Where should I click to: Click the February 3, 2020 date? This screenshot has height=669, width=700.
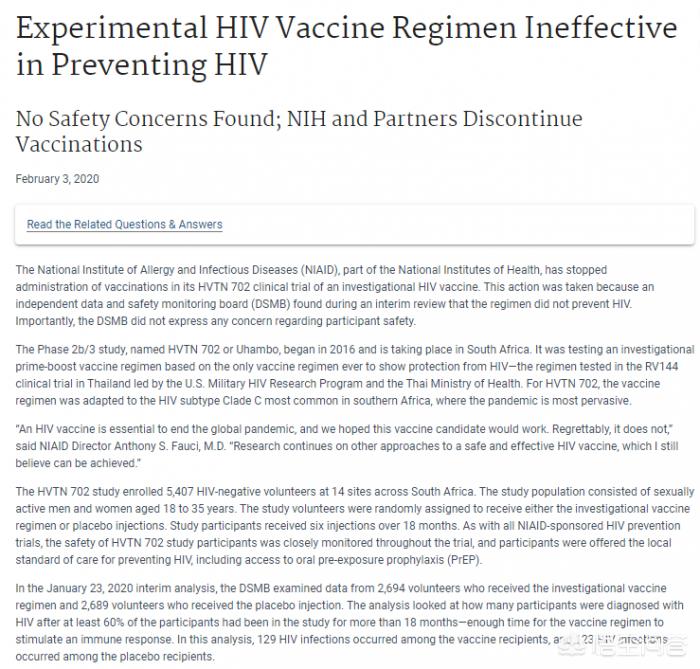pyautogui.click(x=57, y=179)
